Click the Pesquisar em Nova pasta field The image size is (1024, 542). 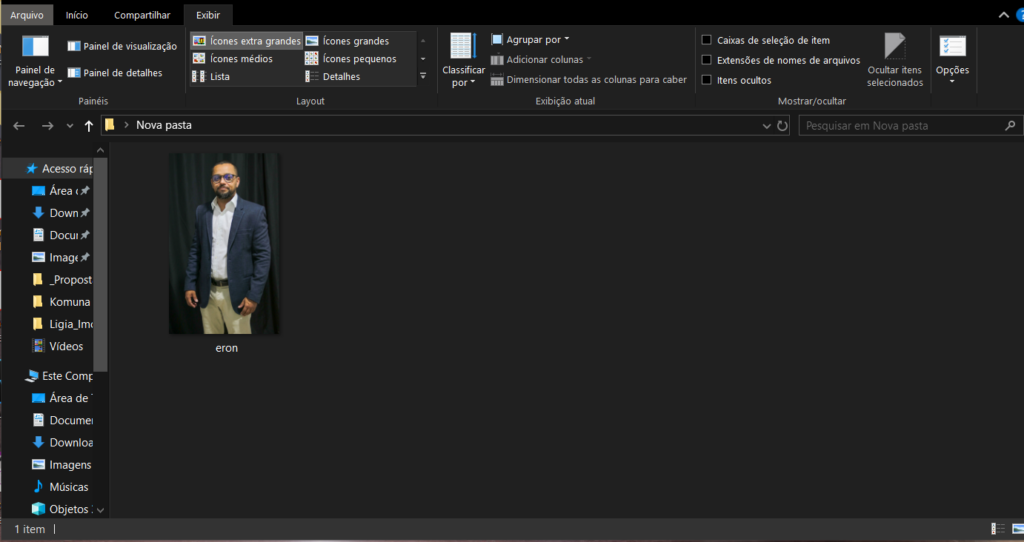pyautogui.click(x=900, y=126)
